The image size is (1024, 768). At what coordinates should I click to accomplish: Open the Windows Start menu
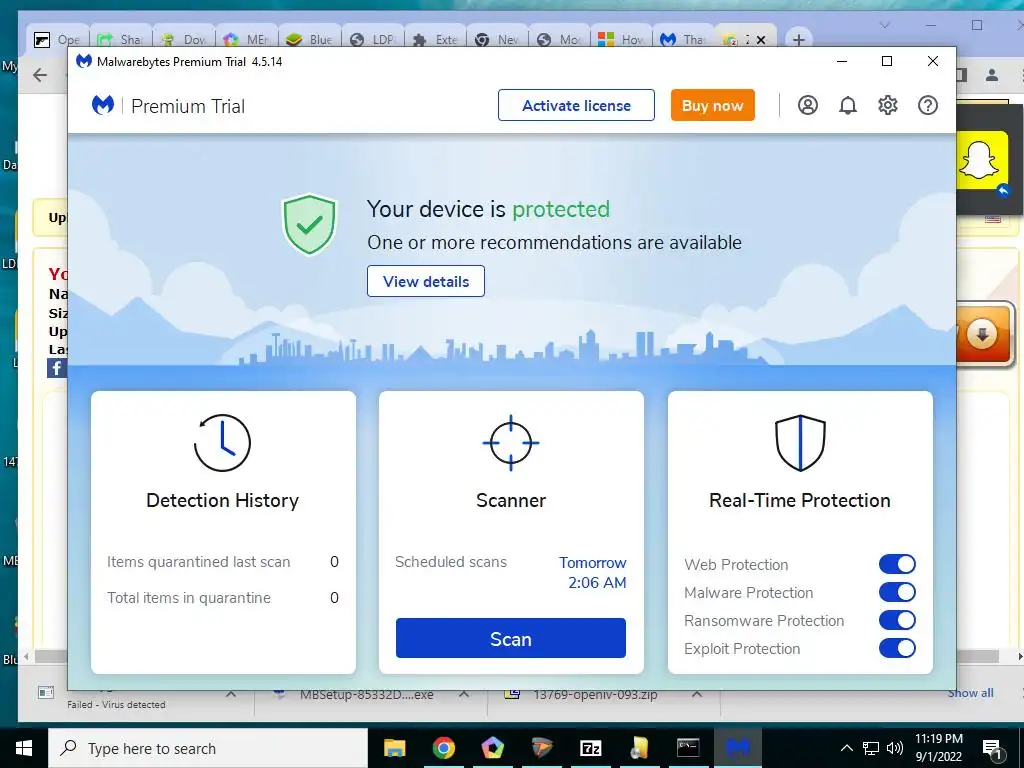[24, 748]
